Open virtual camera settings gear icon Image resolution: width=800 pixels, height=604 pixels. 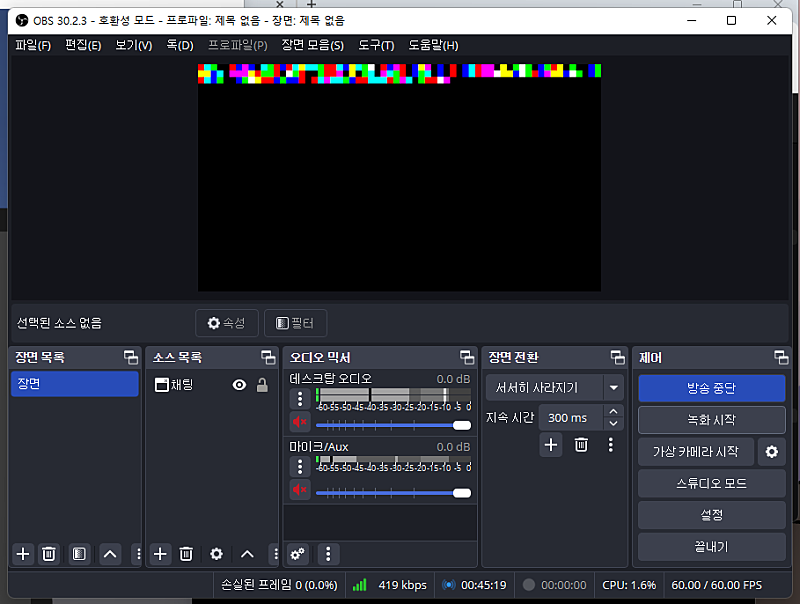(x=771, y=451)
